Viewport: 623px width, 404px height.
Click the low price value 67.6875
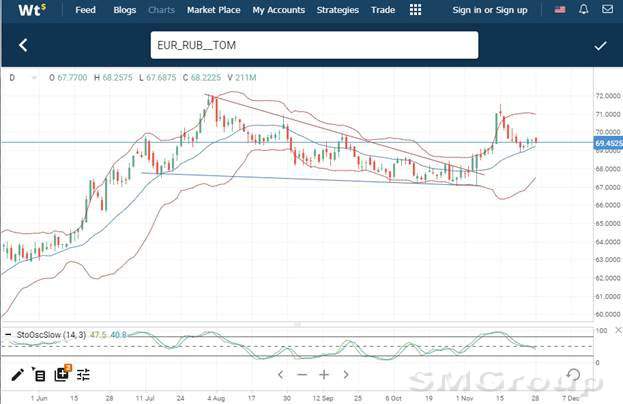click(161, 77)
